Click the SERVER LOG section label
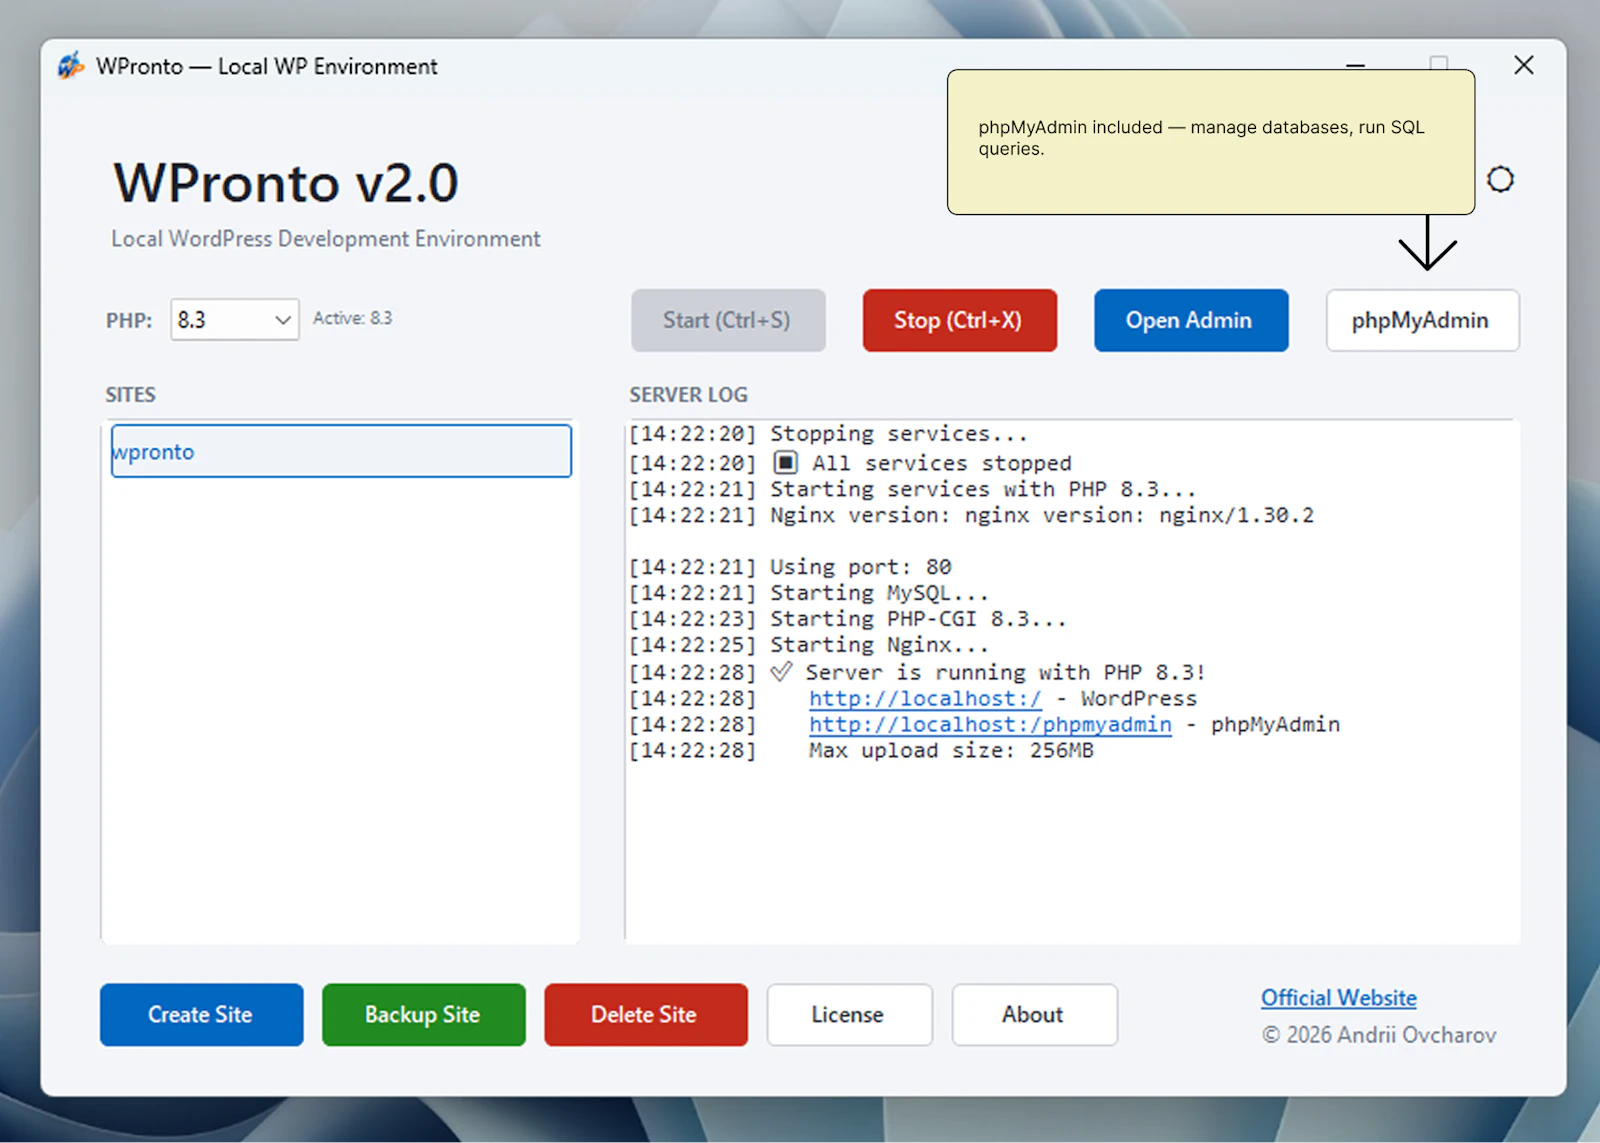The image size is (1600, 1143). point(688,395)
